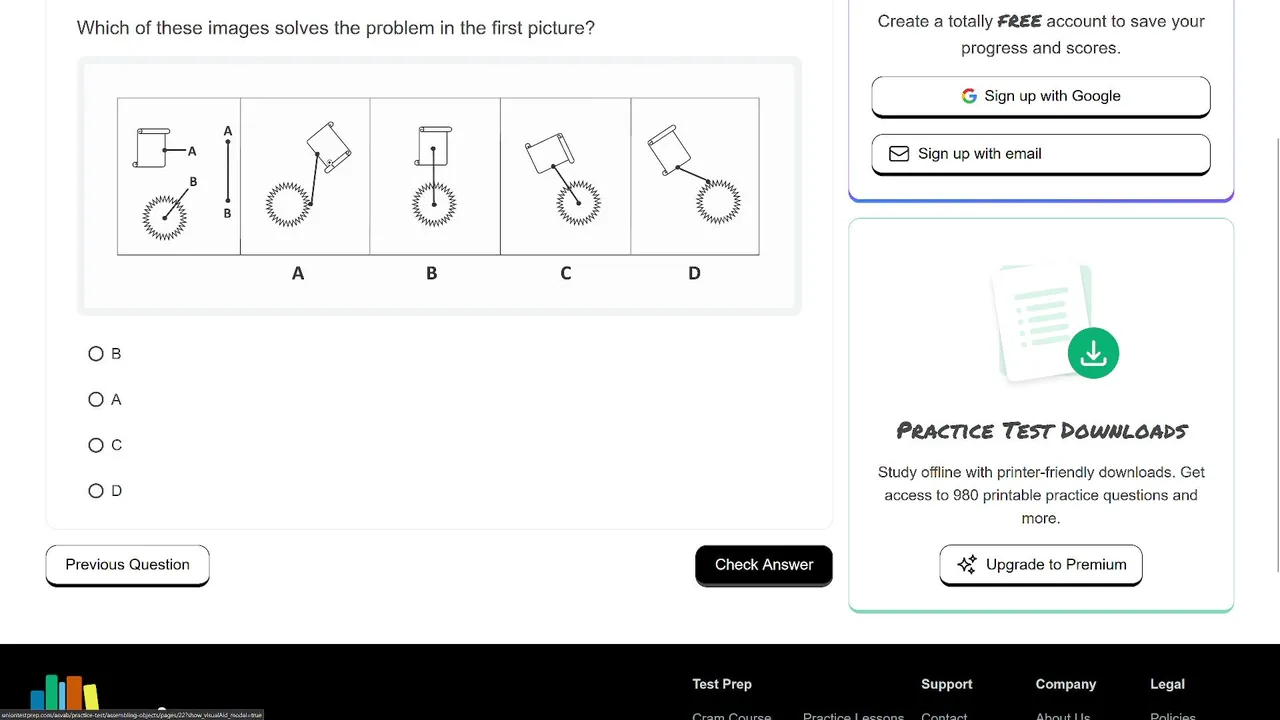
Task: Click the Company footer heading
Action: [x=1066, y=684]
